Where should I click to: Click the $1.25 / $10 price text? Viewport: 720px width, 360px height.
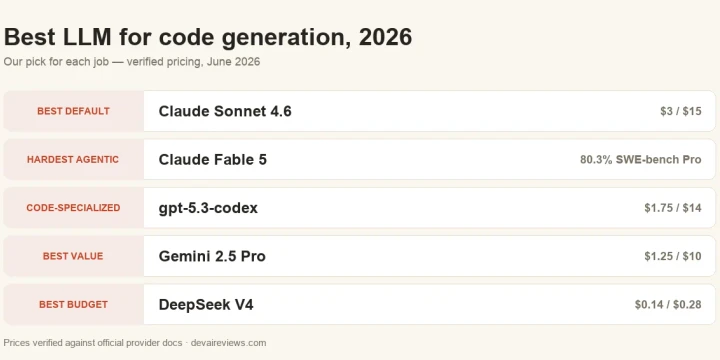pos(673,256)
